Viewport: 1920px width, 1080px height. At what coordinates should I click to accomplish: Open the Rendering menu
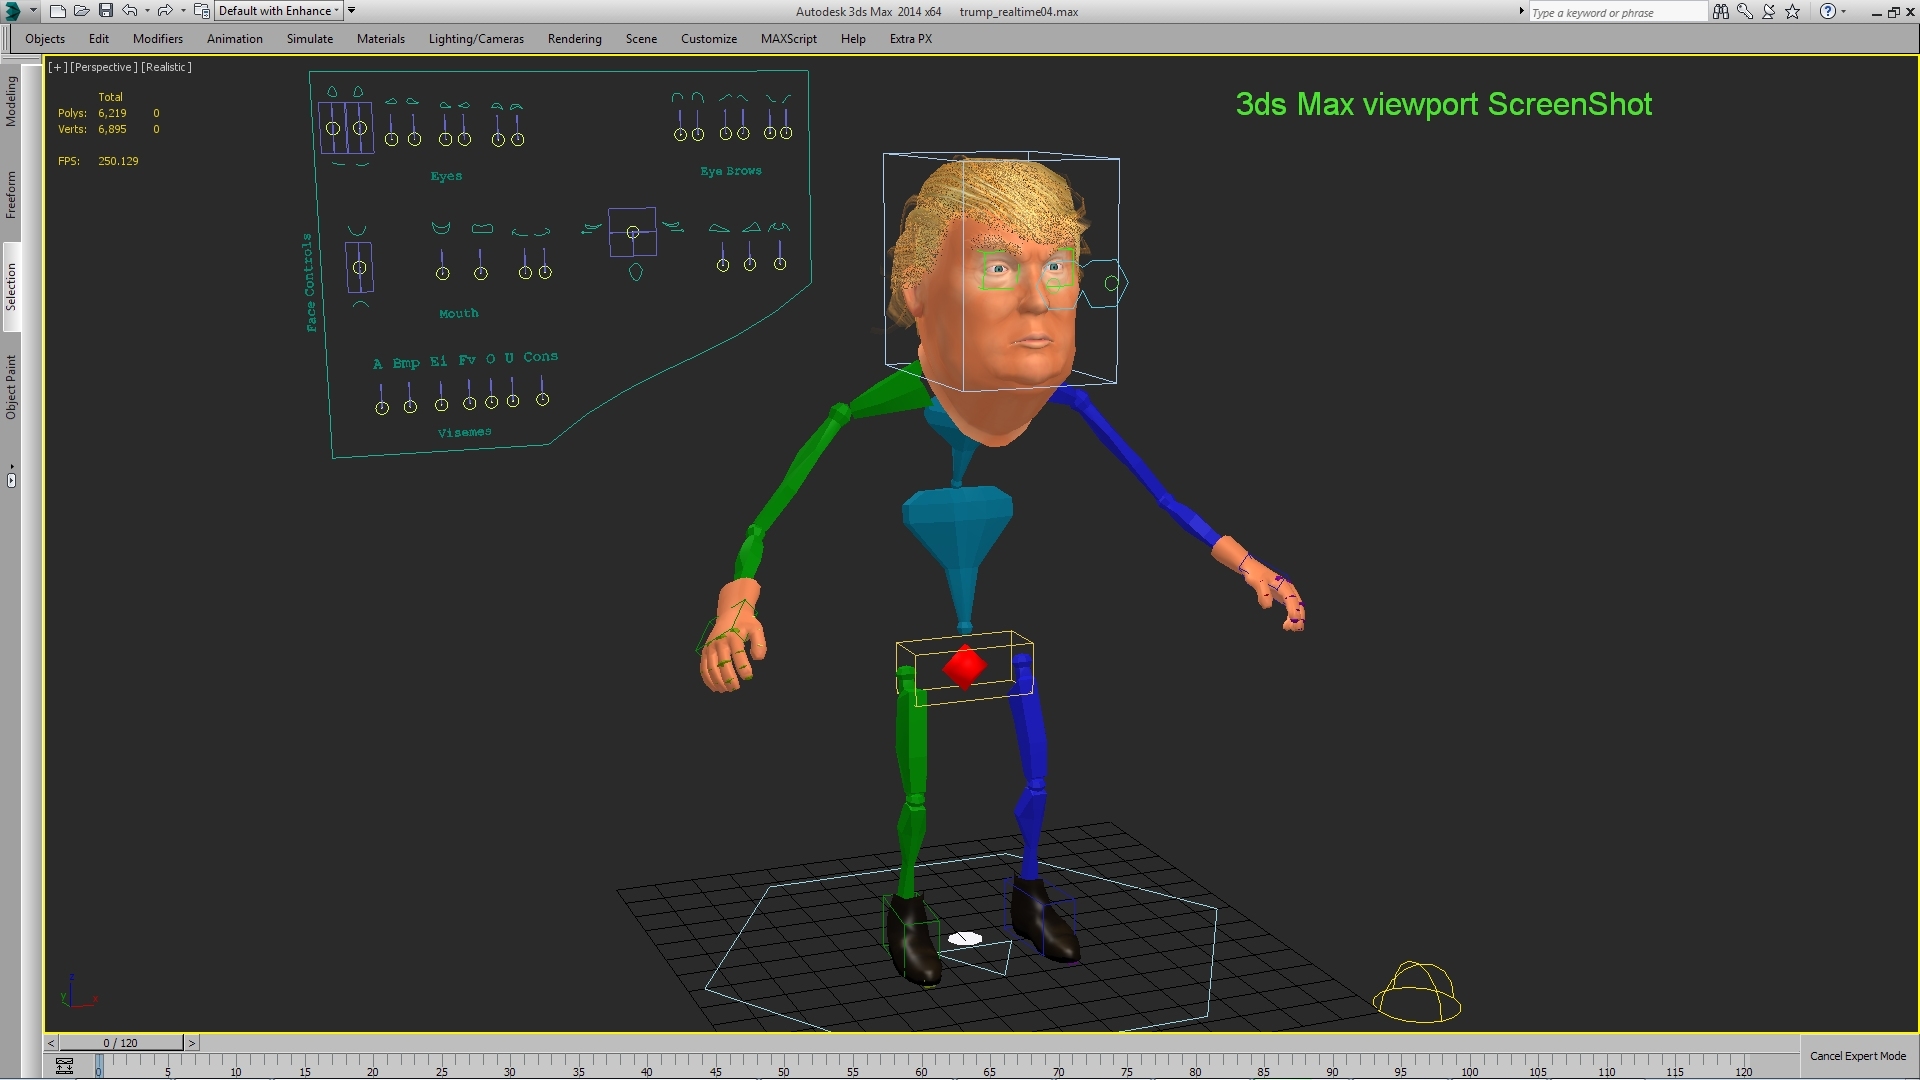coord(574,39)
